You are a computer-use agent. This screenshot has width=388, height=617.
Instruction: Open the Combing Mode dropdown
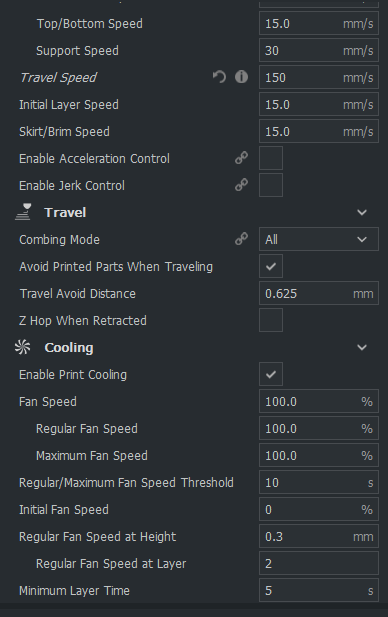tap(319, 239)
